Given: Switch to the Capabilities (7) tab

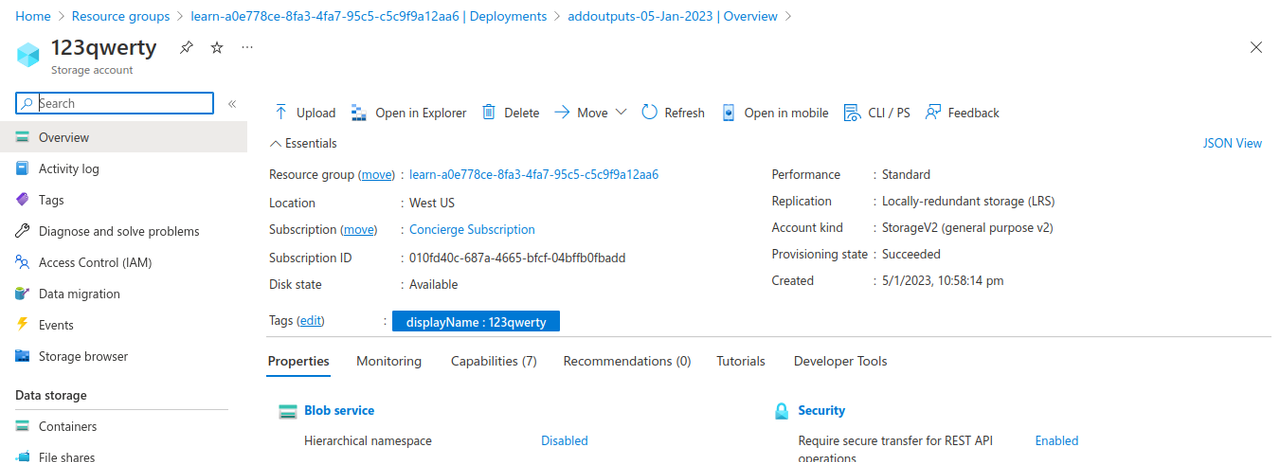Looking at the screenshot, I should click(x=494, y=361).
